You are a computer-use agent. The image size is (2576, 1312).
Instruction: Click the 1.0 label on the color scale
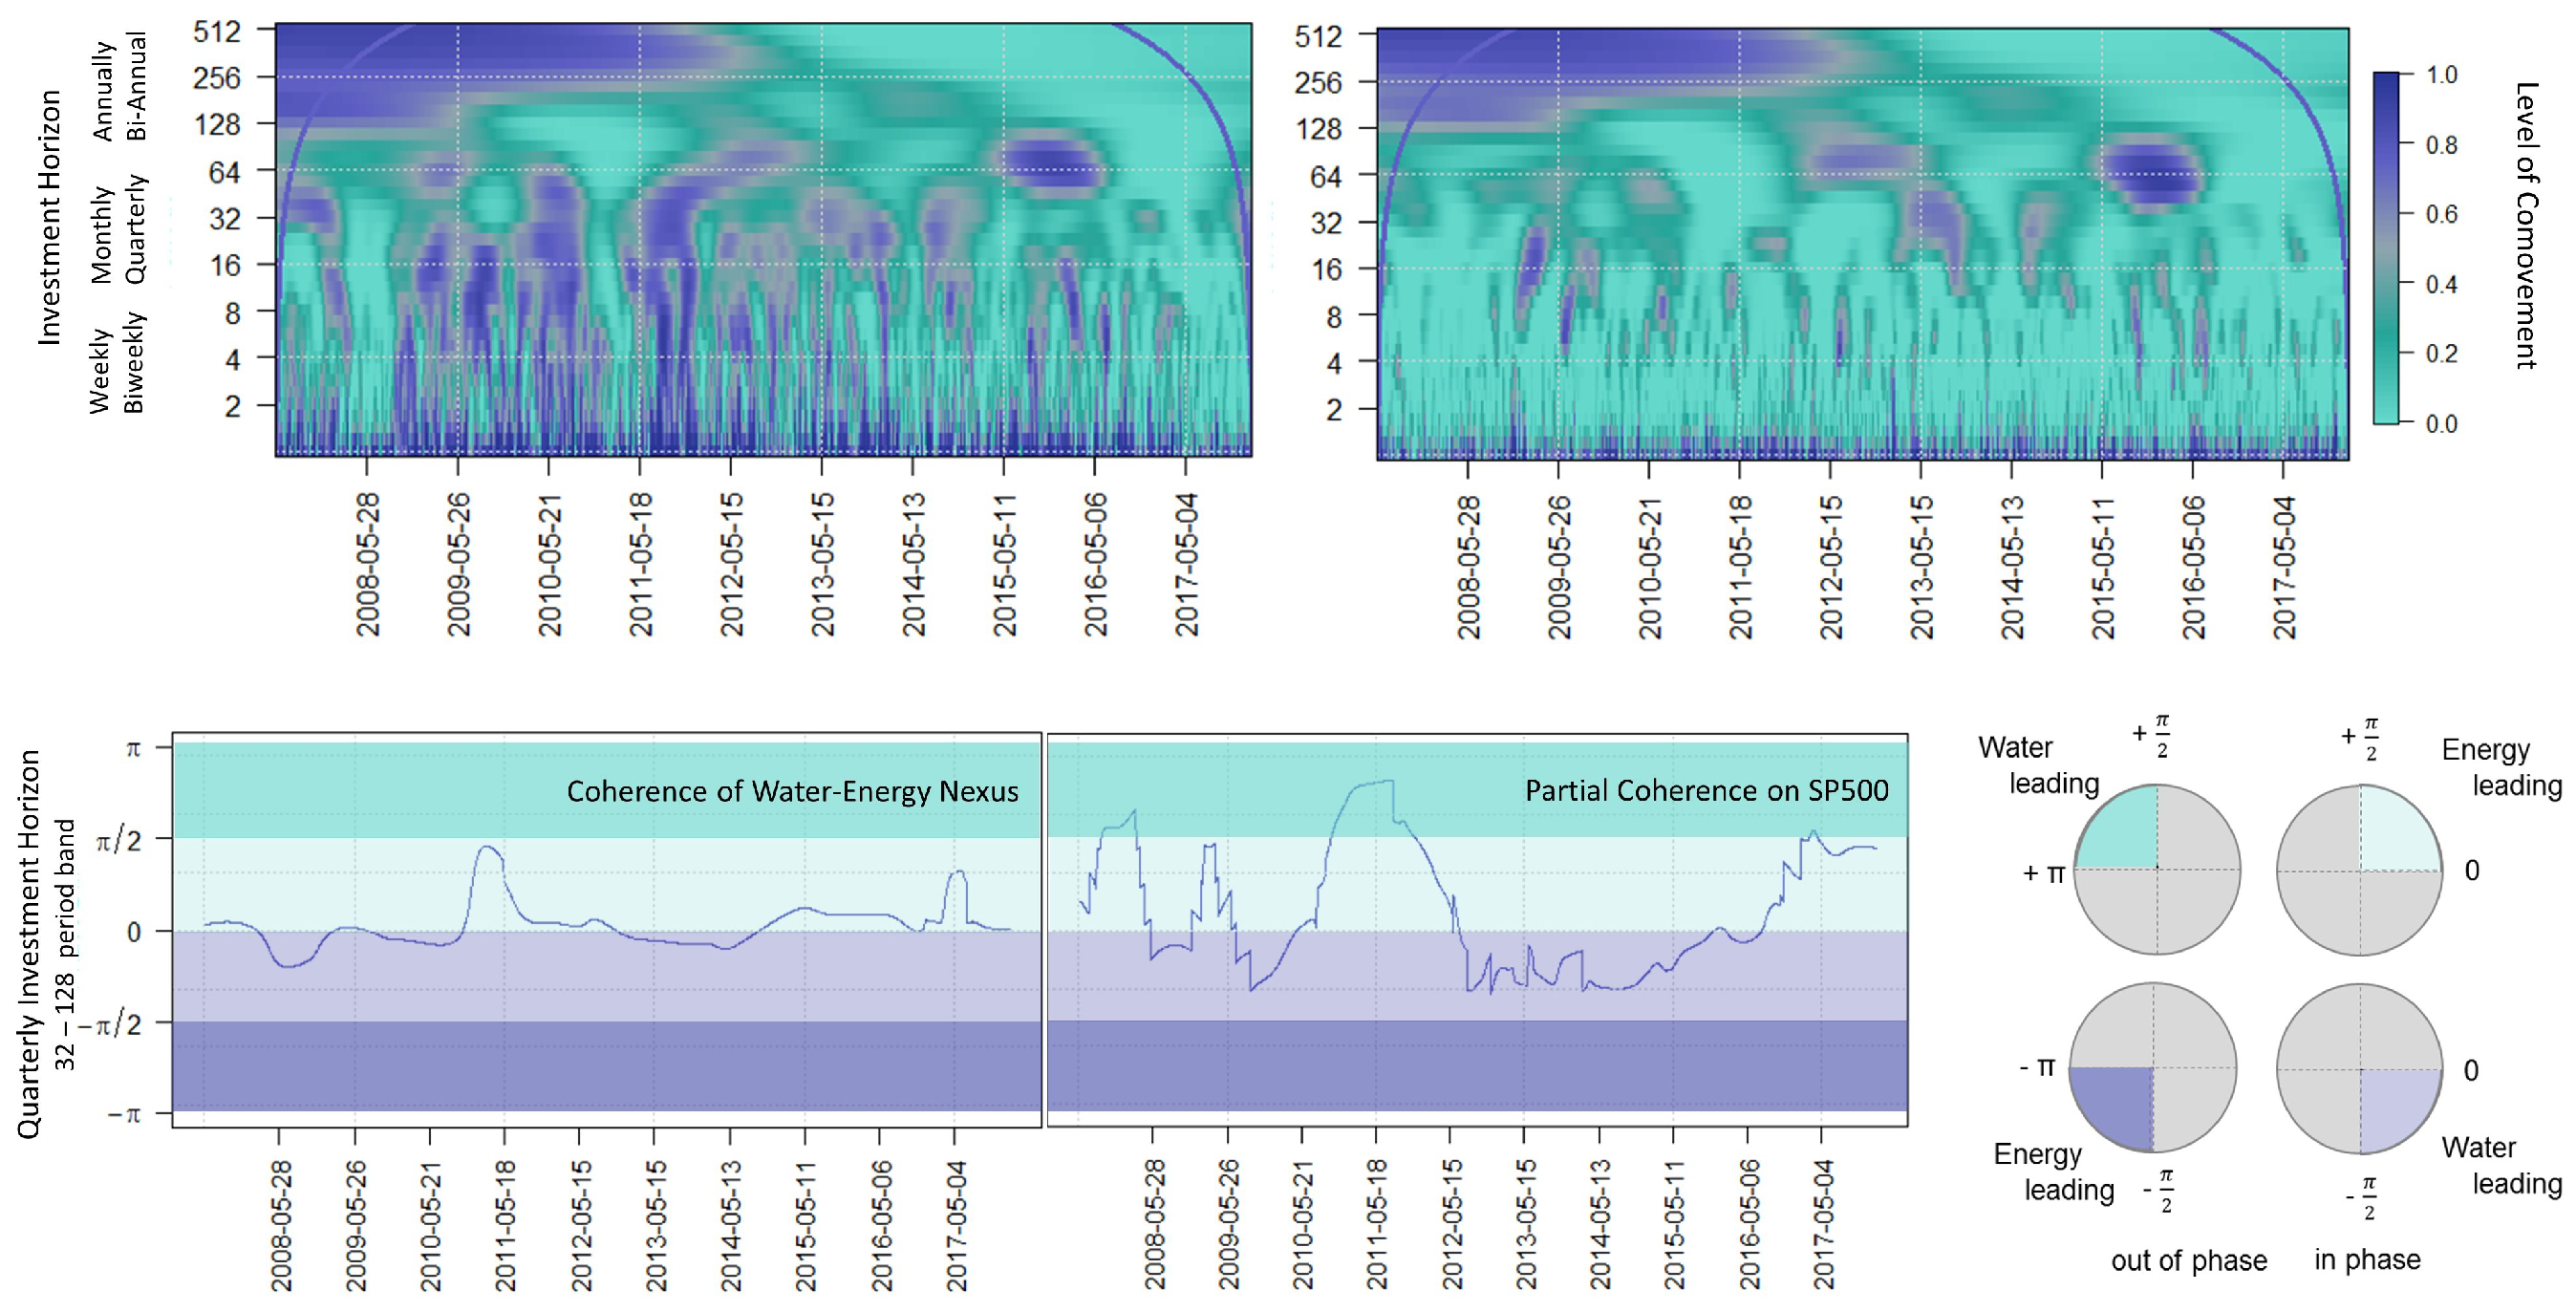(x=2441, y=75)
